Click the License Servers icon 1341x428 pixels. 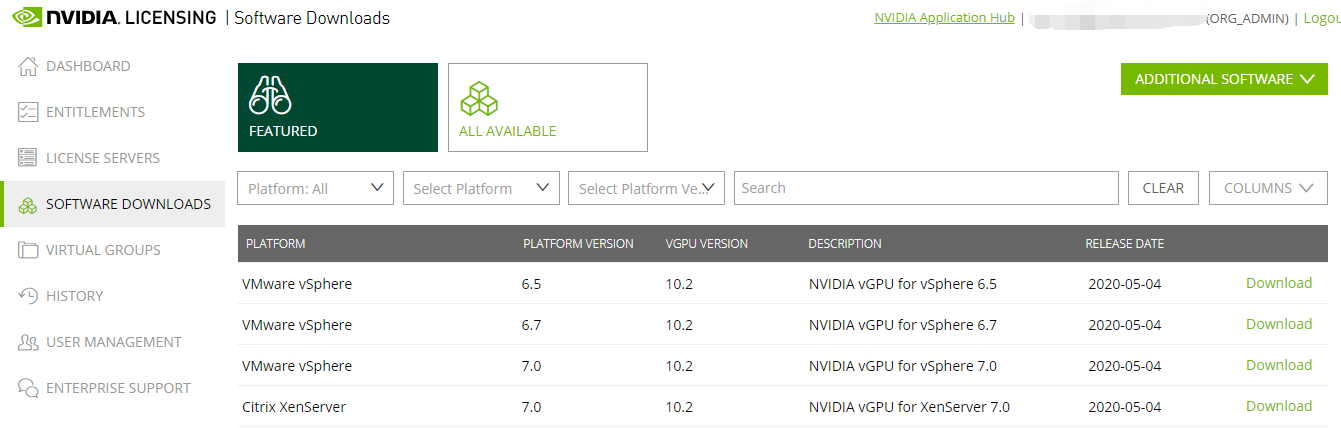pyautogui.click(x=28, y=158)
